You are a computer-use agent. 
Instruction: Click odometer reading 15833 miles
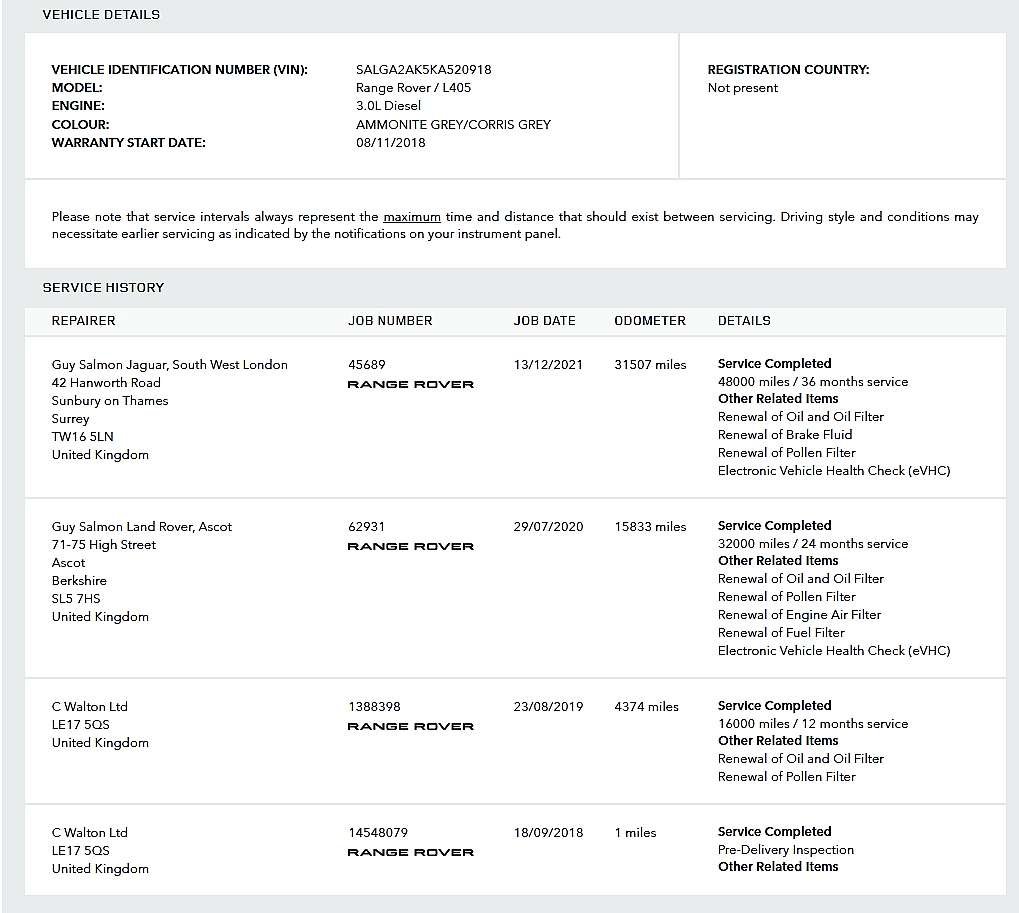point(650,526)
